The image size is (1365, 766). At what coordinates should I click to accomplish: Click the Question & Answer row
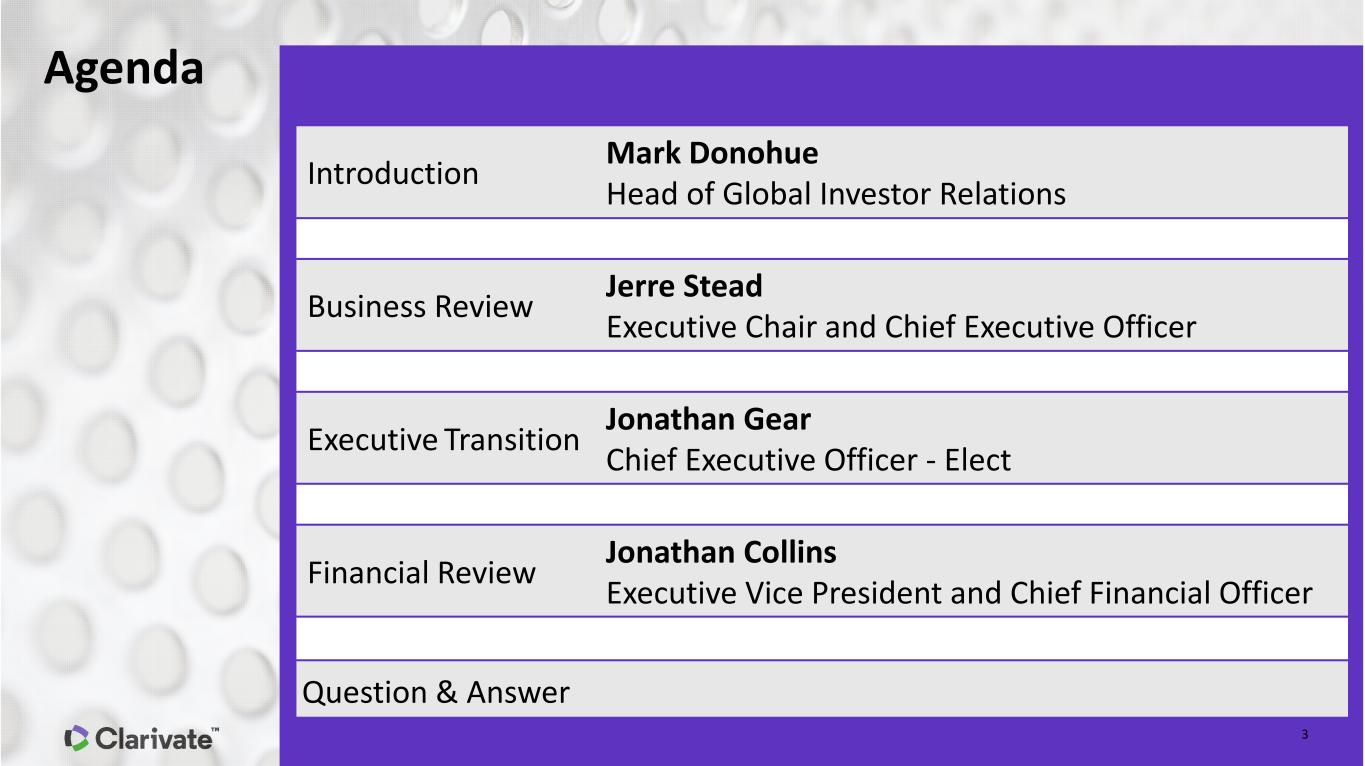click(x=822, y=689)
